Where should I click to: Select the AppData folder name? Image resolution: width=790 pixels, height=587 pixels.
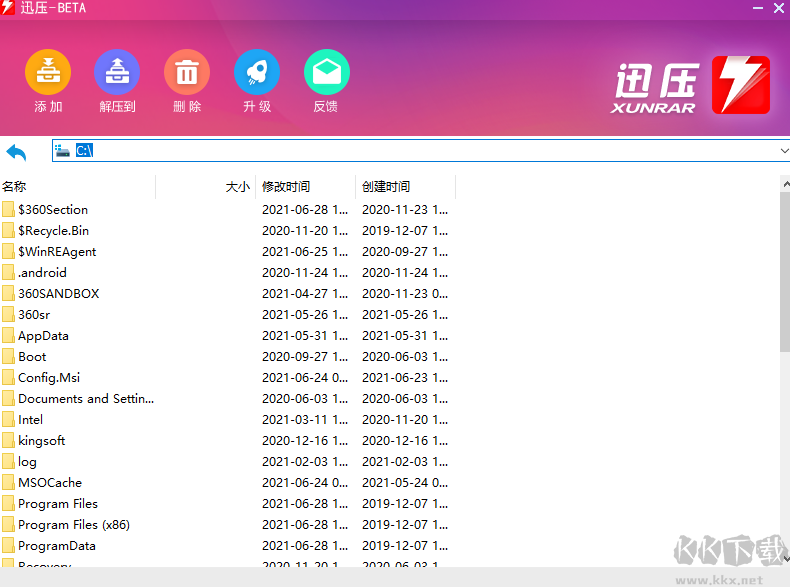pos(43,336)
